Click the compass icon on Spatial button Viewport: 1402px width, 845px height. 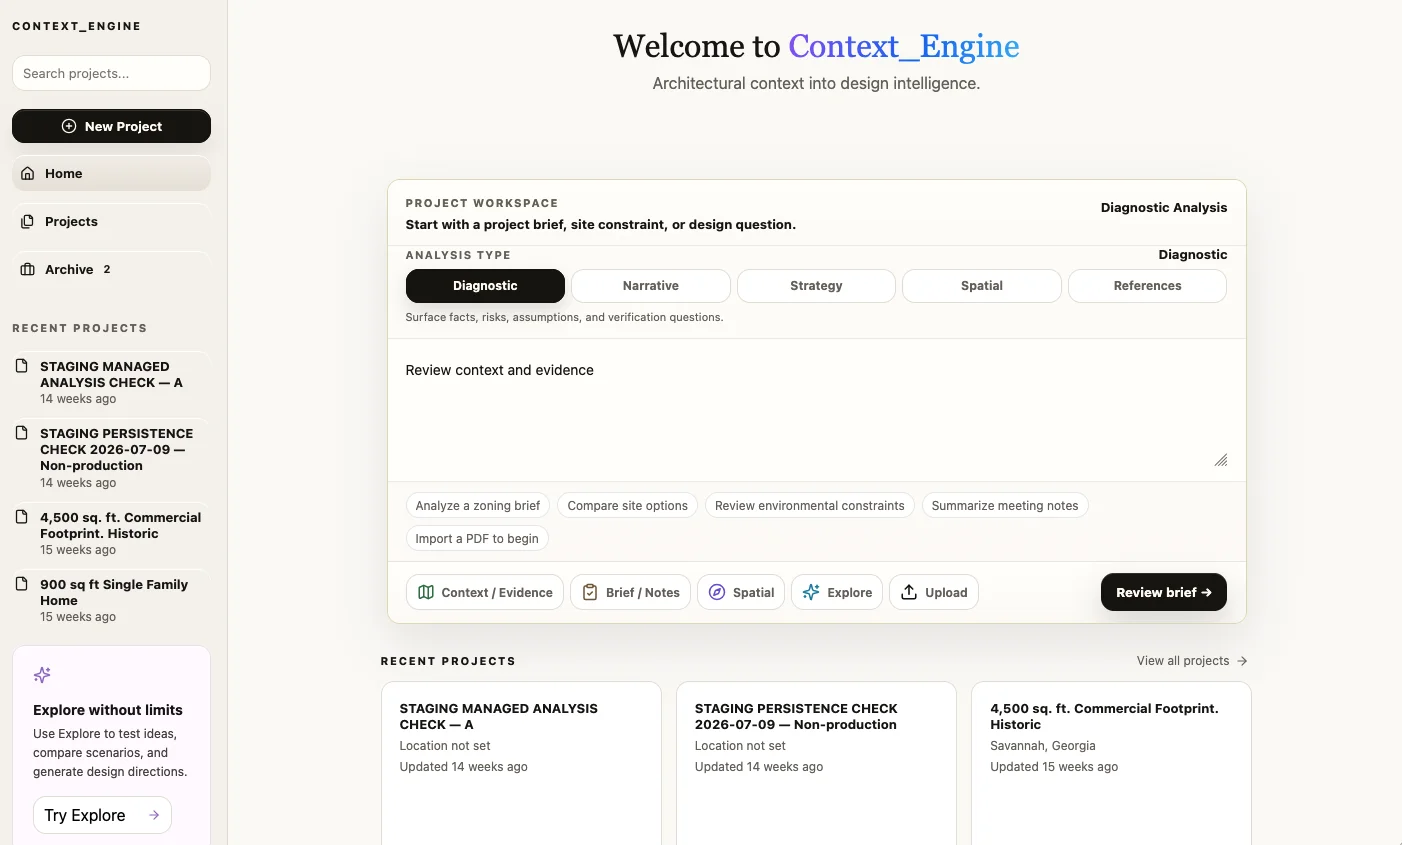pyautogui.click(x=717, y=592)
